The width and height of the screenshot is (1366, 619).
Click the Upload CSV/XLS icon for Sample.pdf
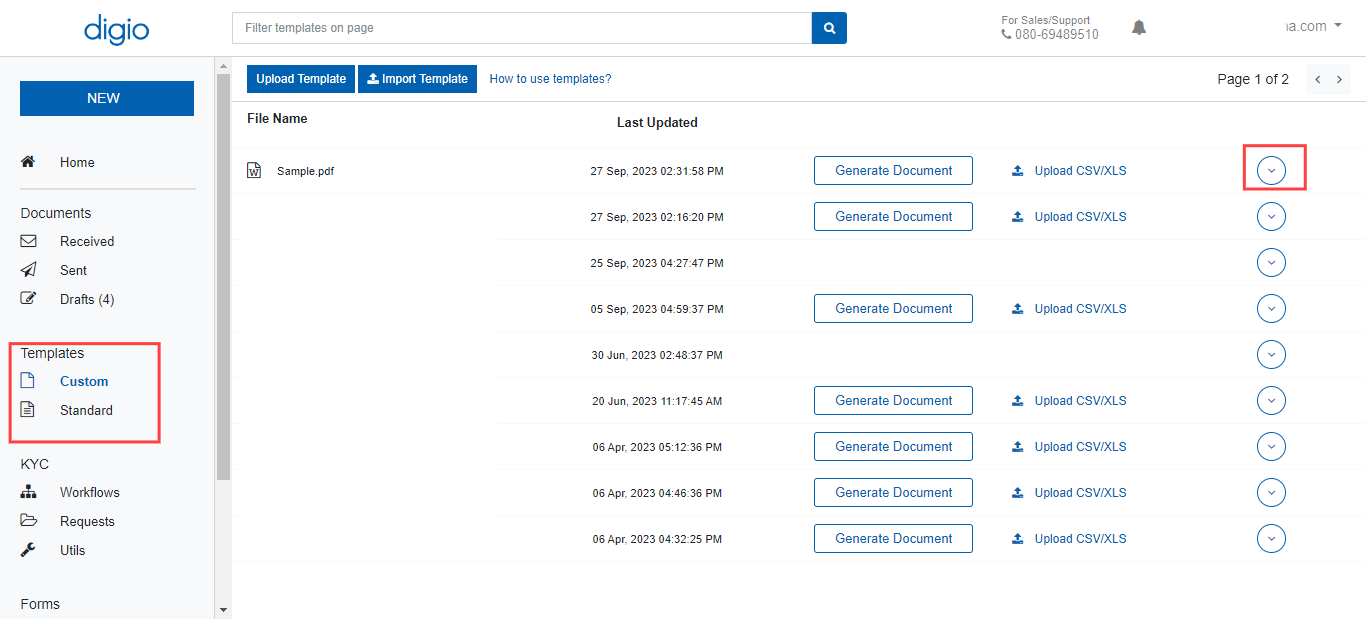point(1018,170)
